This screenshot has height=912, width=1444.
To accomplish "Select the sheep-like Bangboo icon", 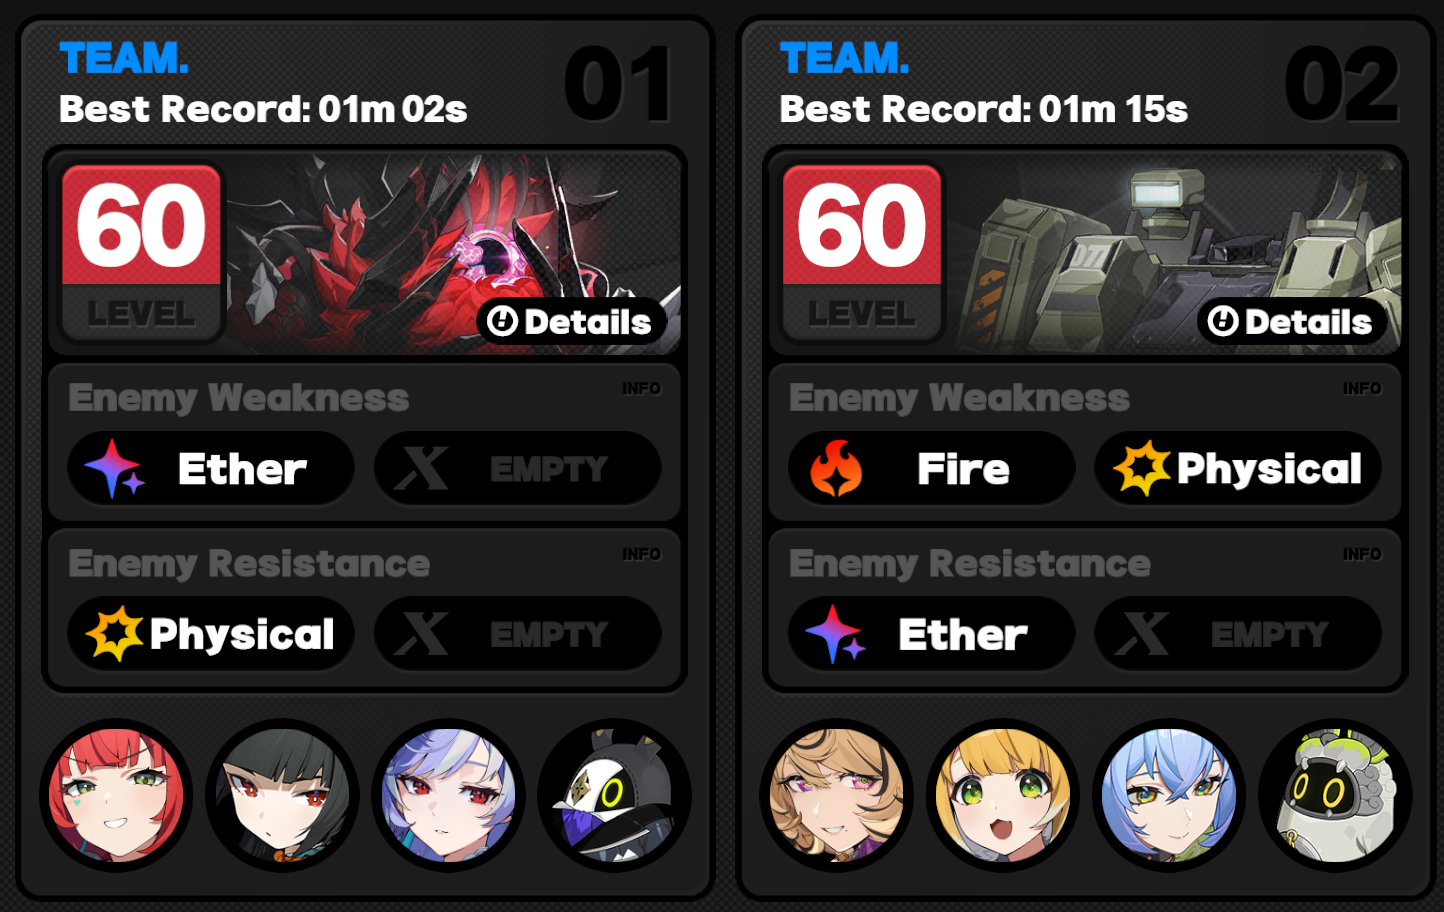I will tap(1335, 795).
